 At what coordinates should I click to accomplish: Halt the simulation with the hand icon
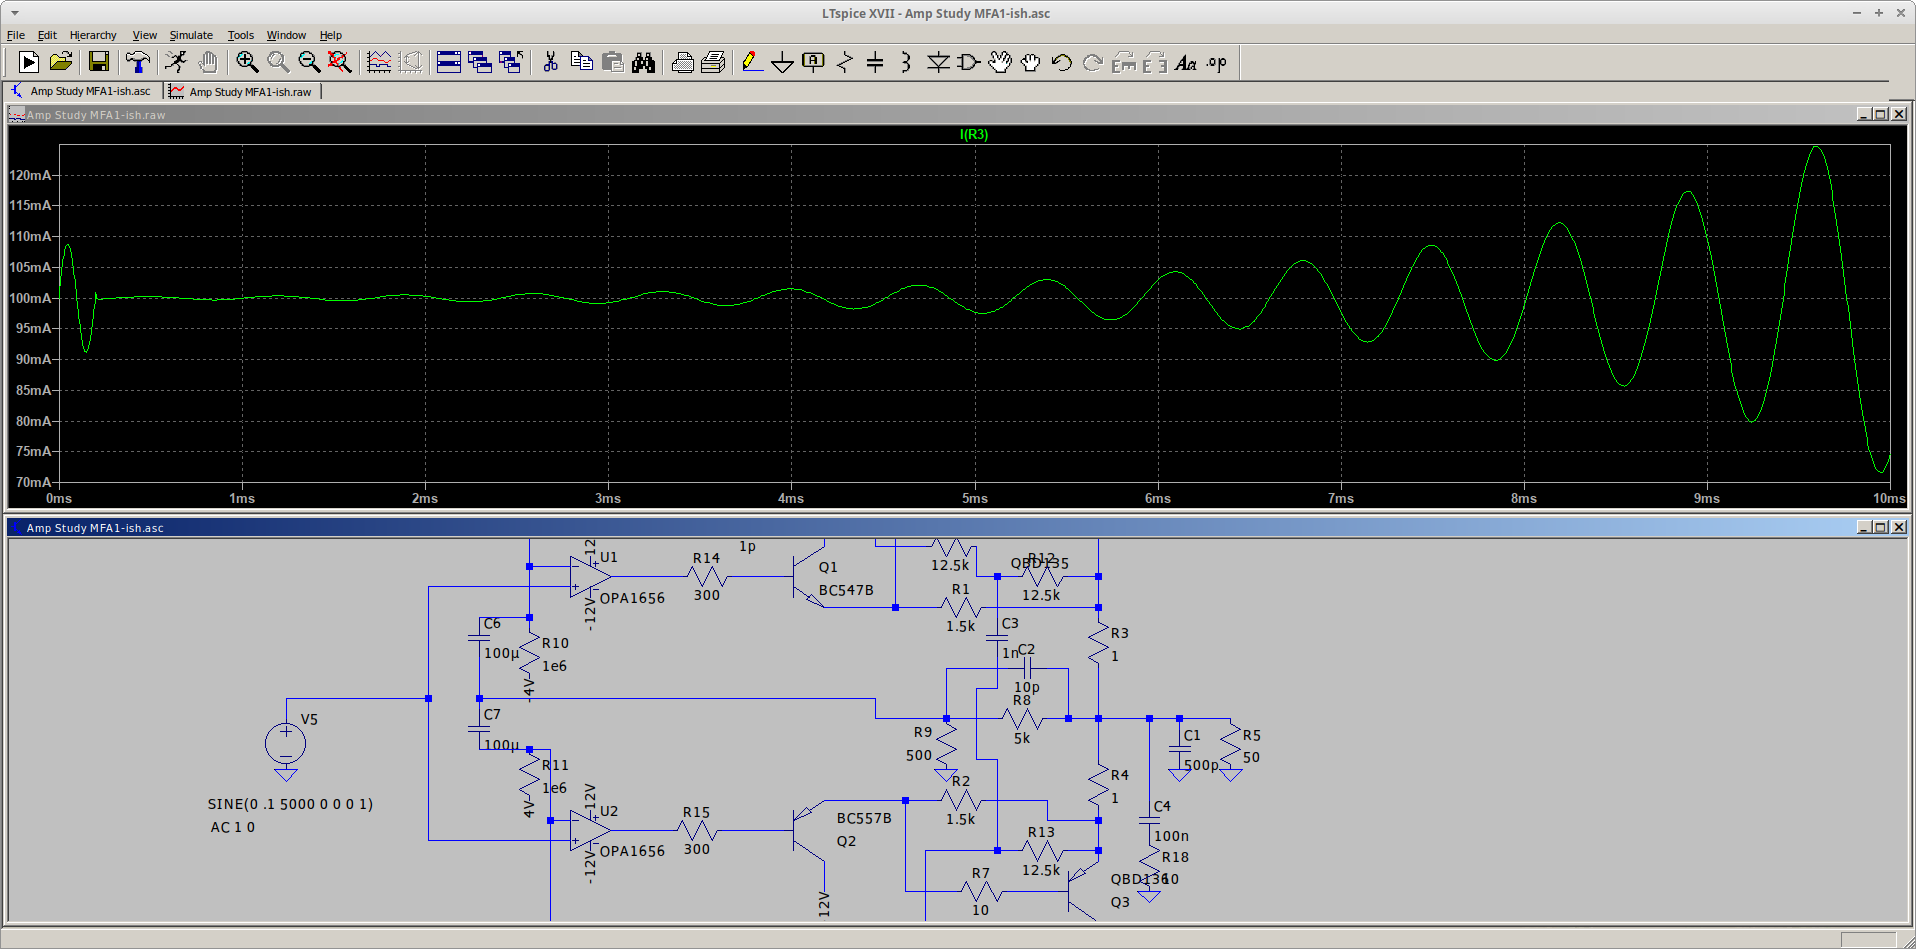(x=207, y=63)
